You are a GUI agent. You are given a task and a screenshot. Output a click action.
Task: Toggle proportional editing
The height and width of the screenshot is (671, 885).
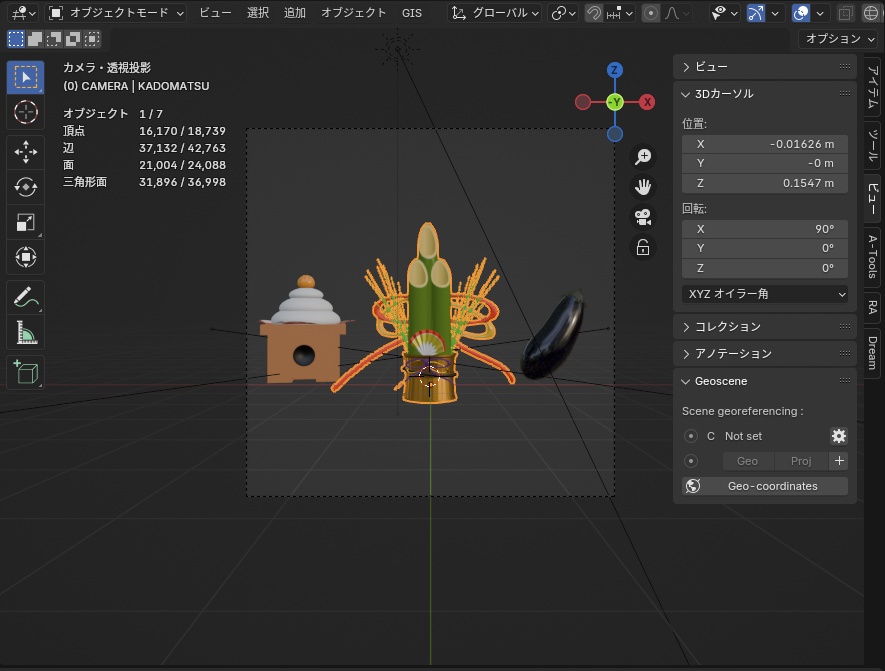650,13
